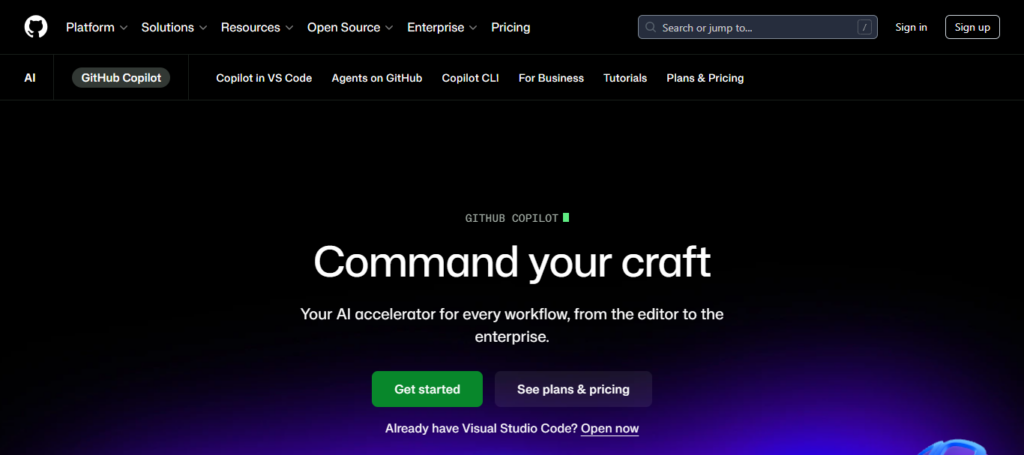The width and height of the screenshot is (1024, 455).
Task: Click the GitHub Copilot pill
Action: pos(121,78)
